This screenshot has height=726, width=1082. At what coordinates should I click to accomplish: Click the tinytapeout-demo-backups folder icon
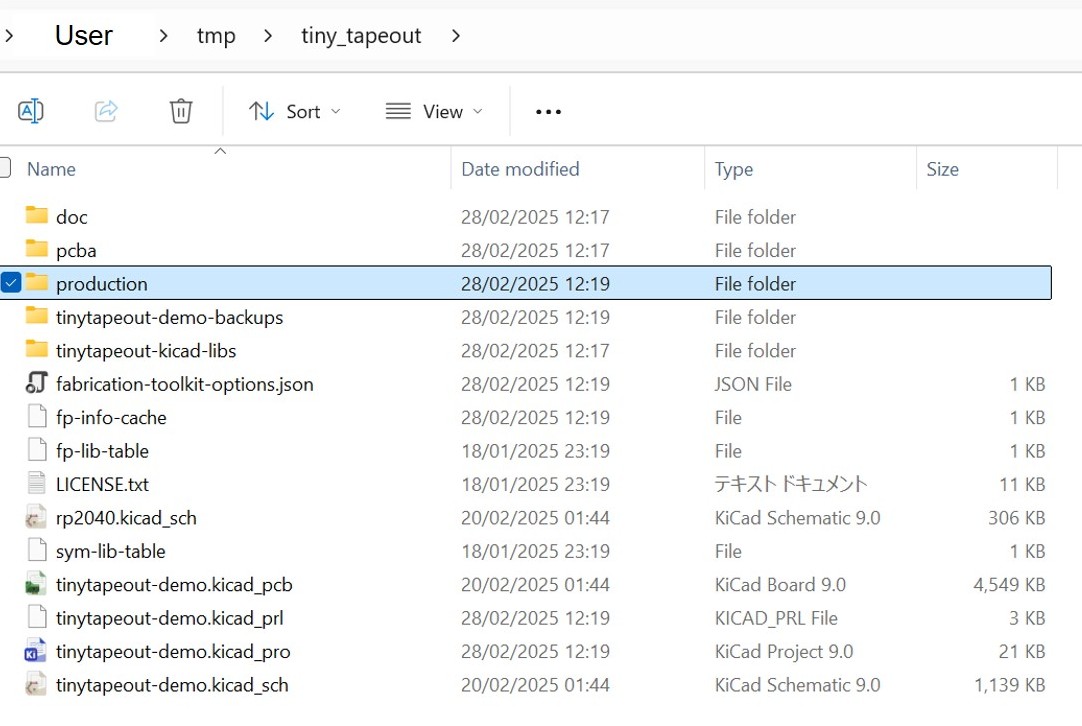pyautogui.click(x=37, y=315)
